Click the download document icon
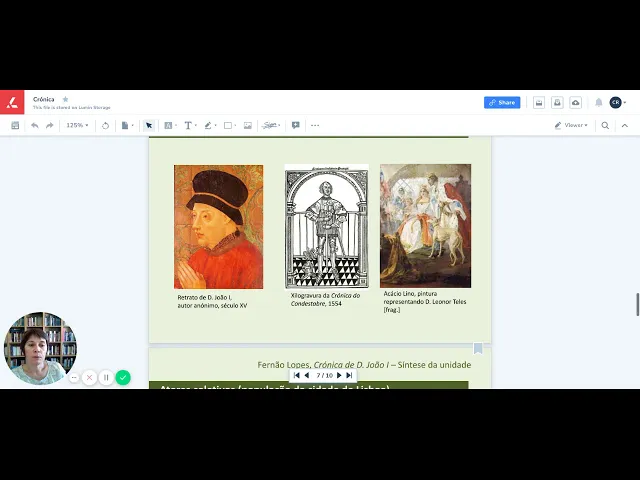Screen dimensions: 640x480 [x=557, y=102]
